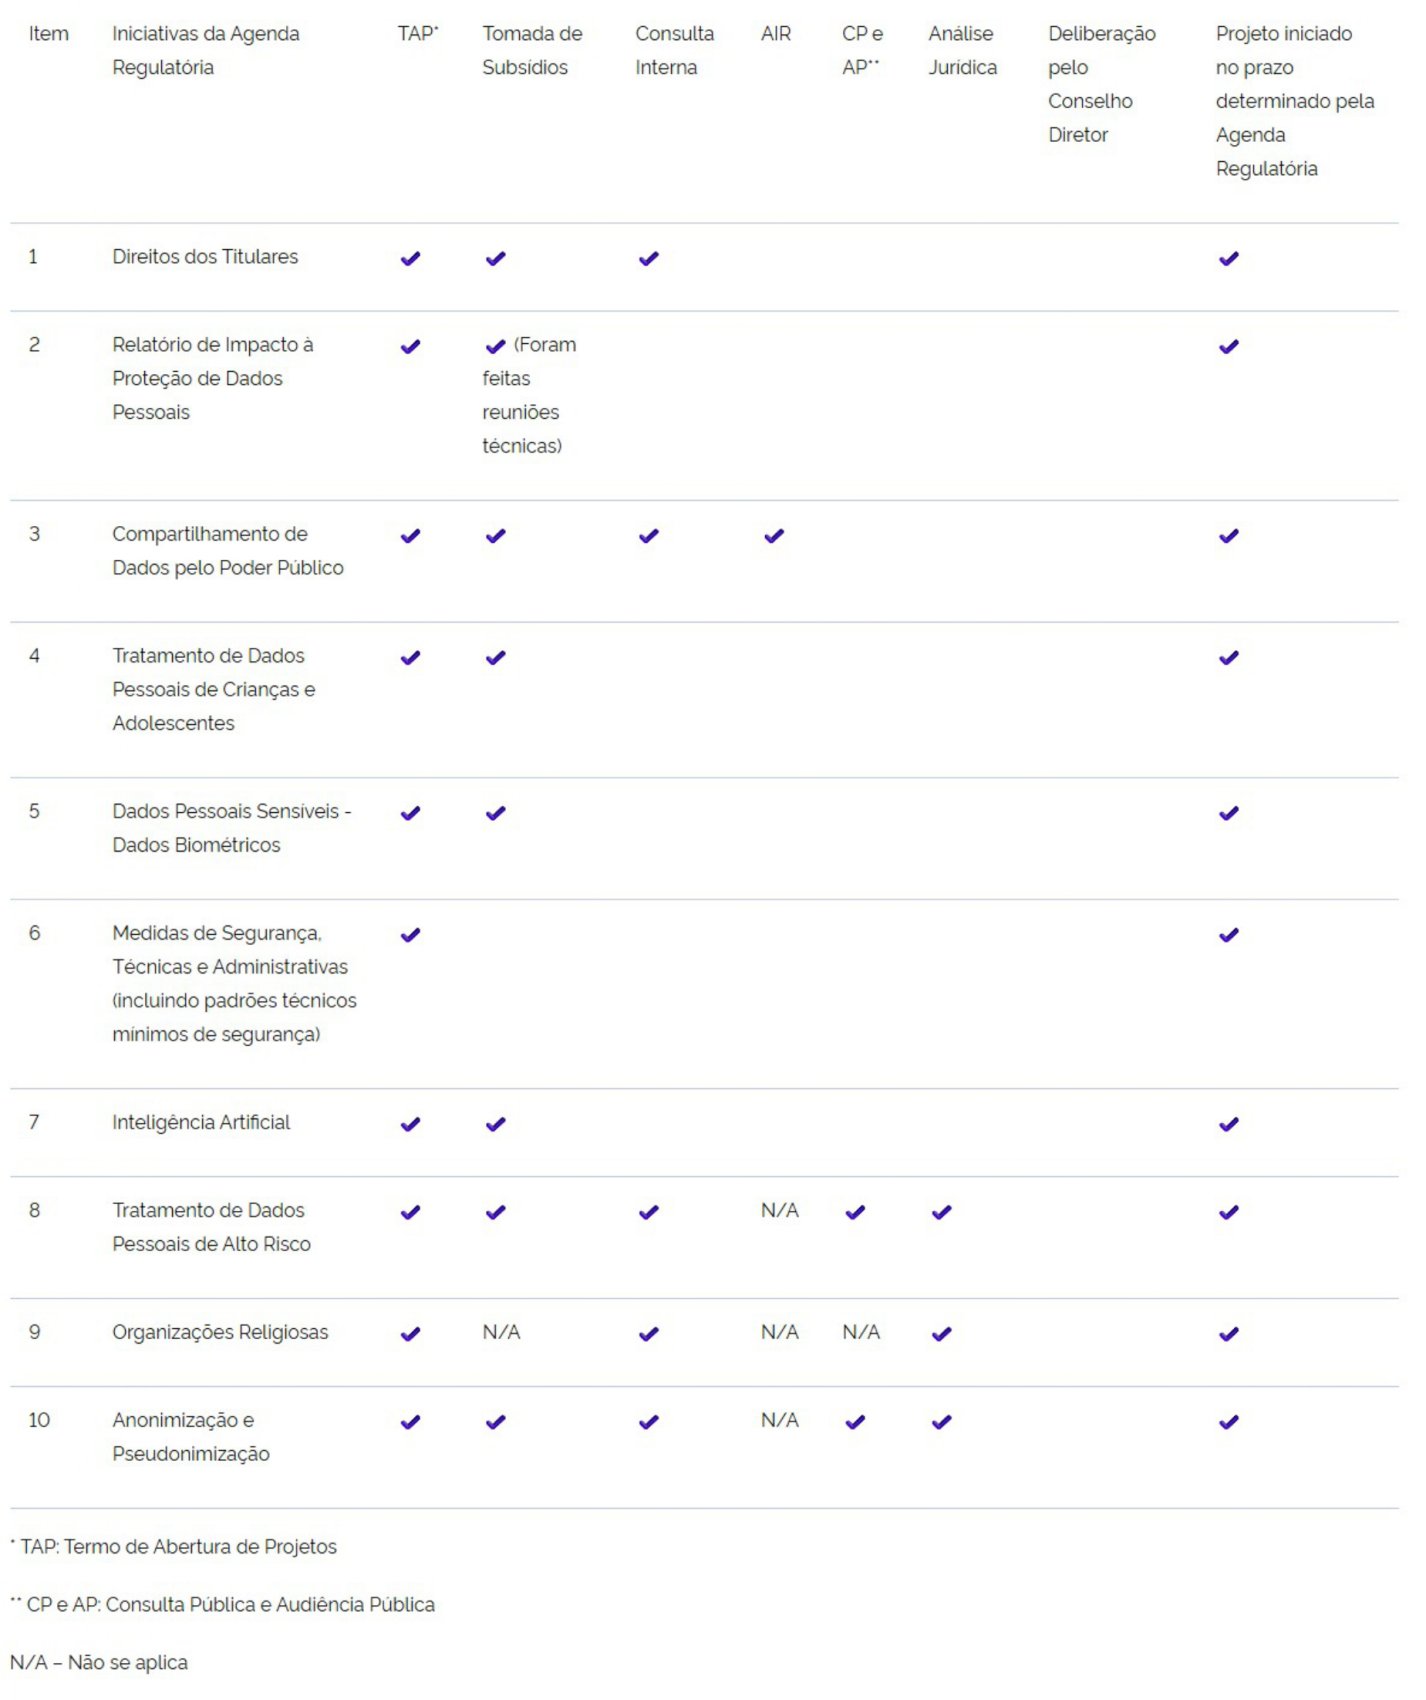Click N/A in AIR column for Anonimização row
Viewport: 1426px width, 1700px height.
[x=779, y=1420]
